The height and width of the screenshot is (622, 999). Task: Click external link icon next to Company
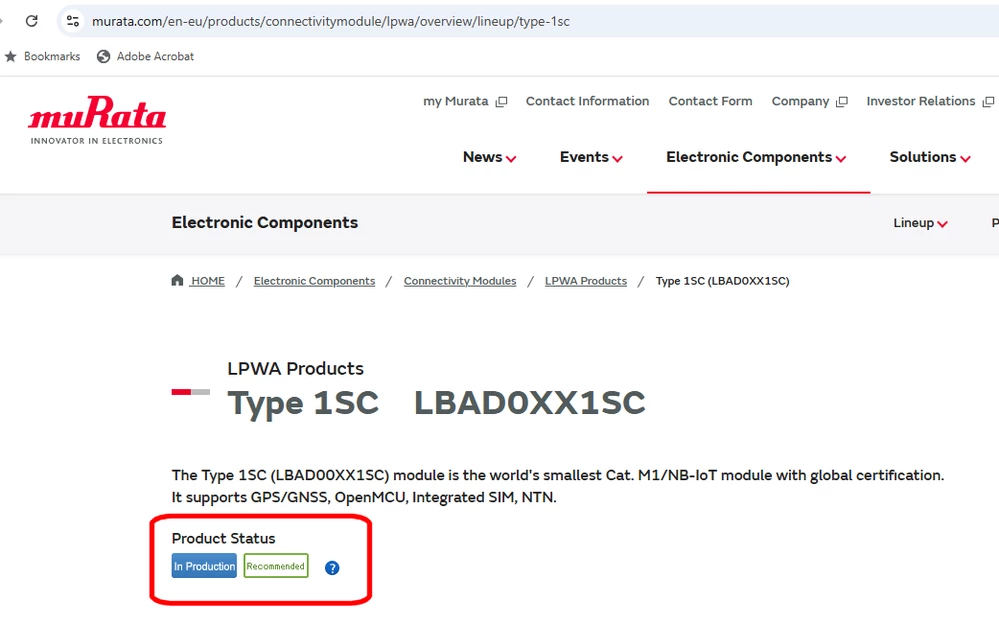(x=842, y=101)
